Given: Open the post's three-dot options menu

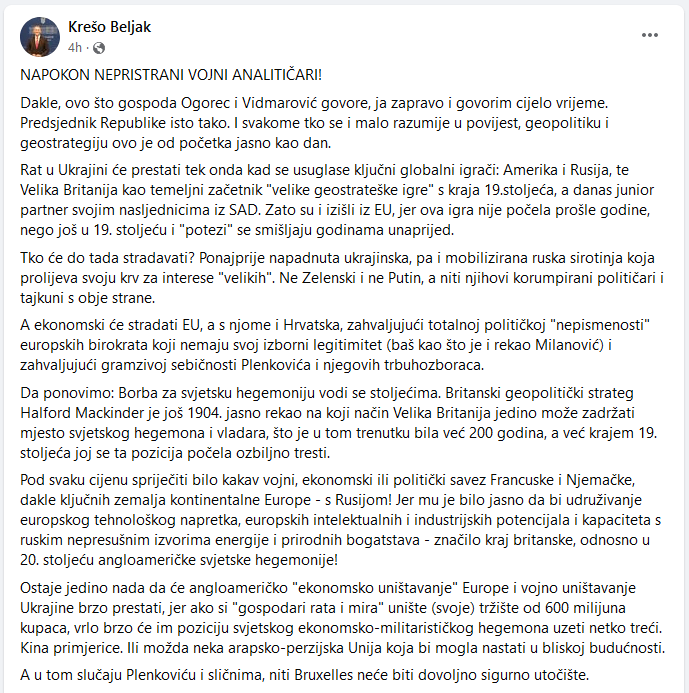Looking at the screenshot, I should point(650,35).
